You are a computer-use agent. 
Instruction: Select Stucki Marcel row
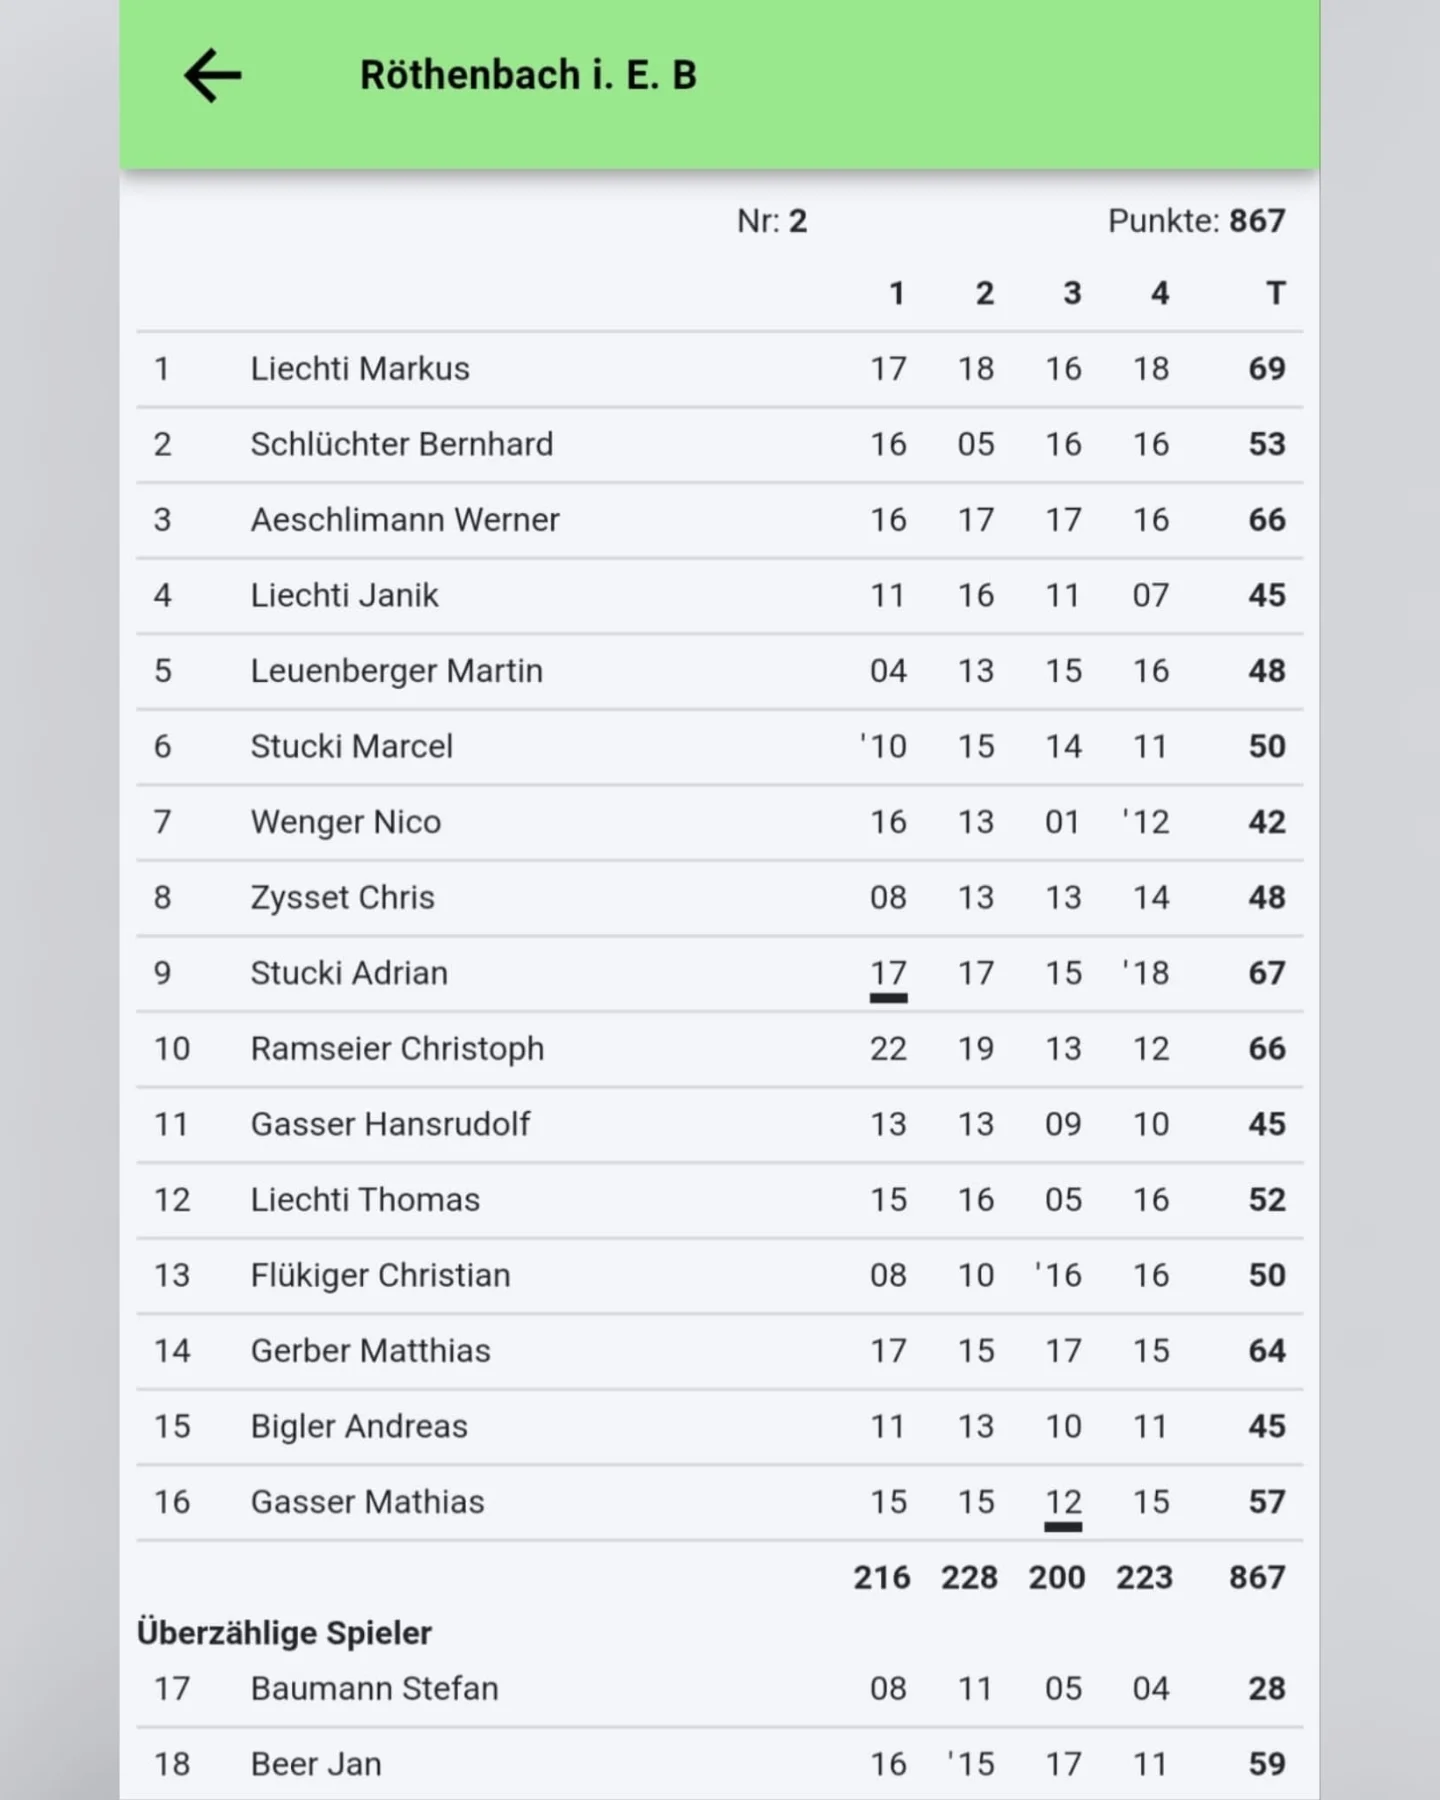click(720, 746)
